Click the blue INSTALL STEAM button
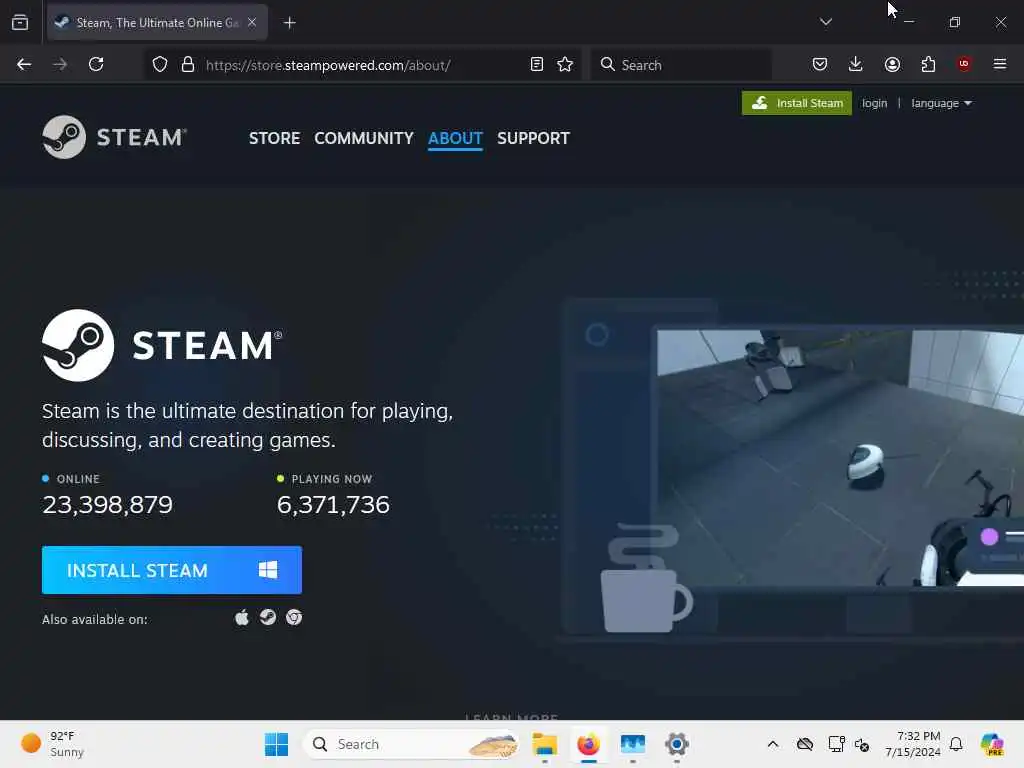Screen dimensions: 1024x768 tap(172, 570)
